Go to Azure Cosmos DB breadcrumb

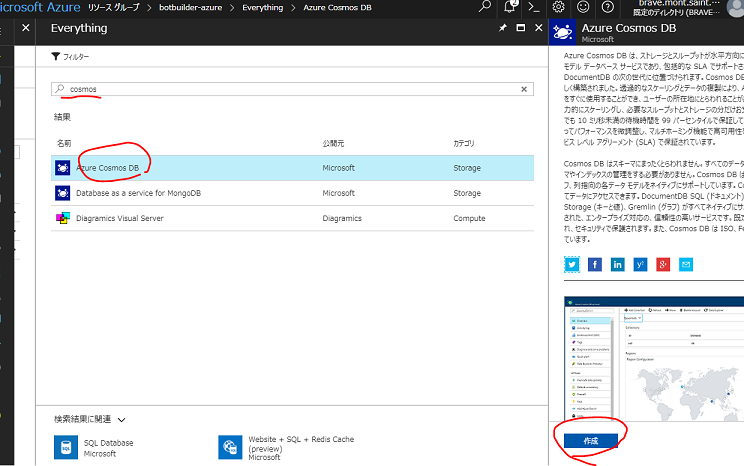(x=337, y=8)
